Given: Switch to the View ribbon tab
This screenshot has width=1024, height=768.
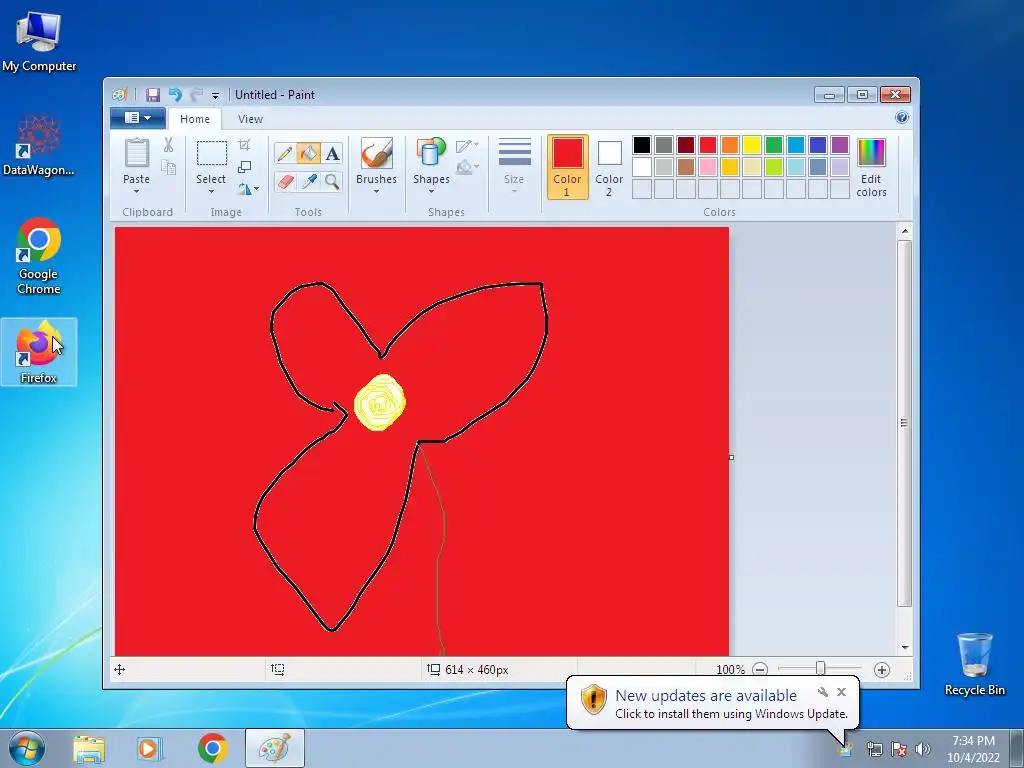Looking at the screenshot, I should [250, 119].
